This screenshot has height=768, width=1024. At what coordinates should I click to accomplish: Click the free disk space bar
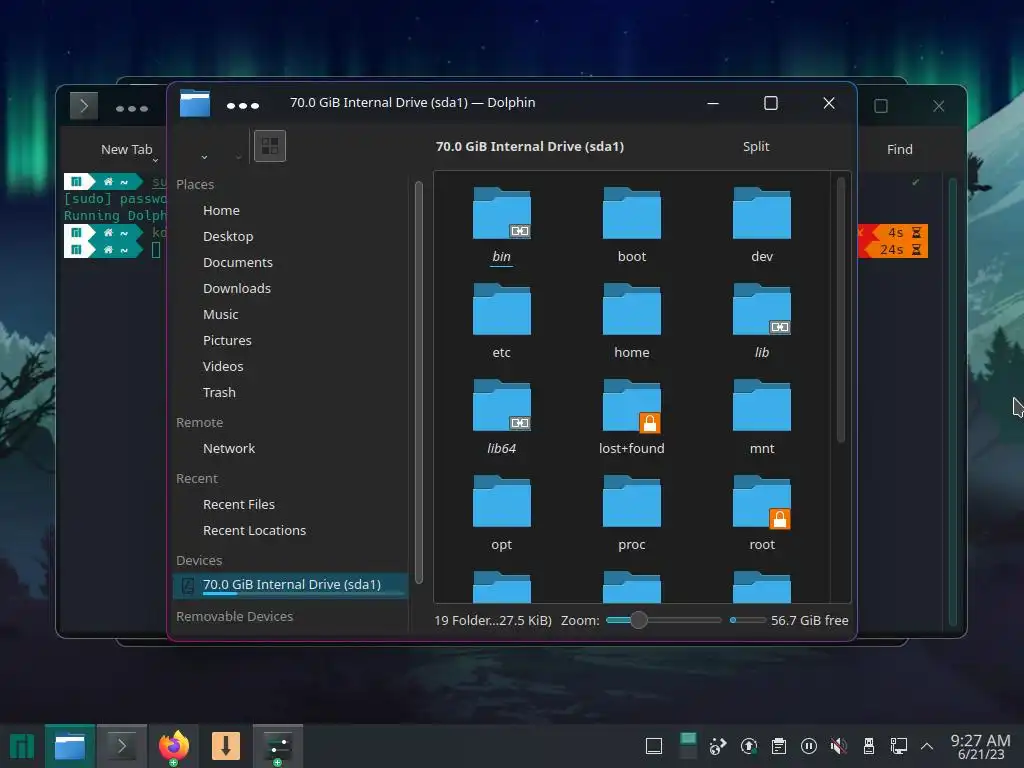[x=748, y=620]
